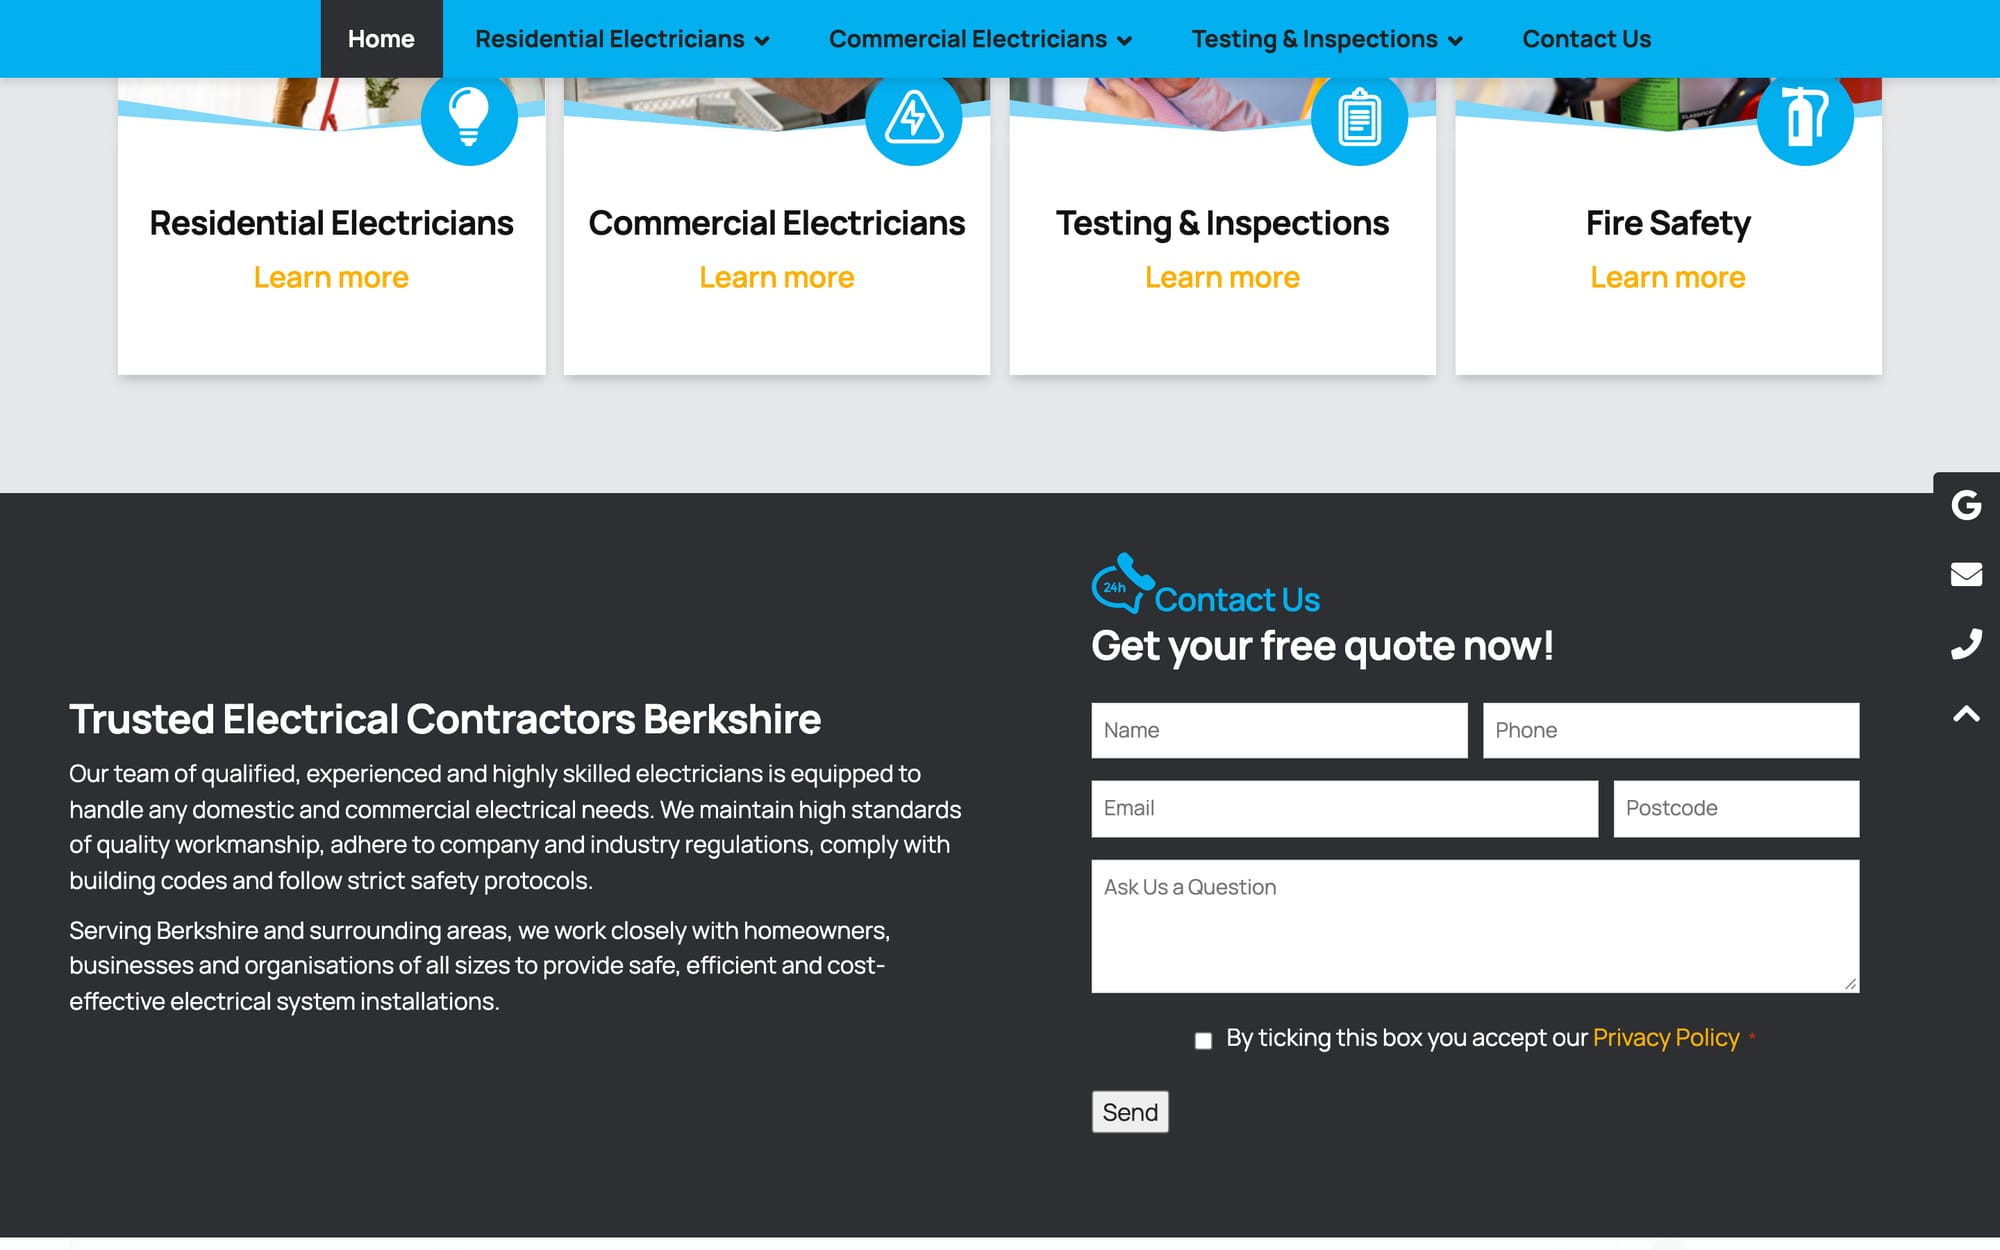
Task: Focus the Postcode input field
Action: coord(1736,809)
